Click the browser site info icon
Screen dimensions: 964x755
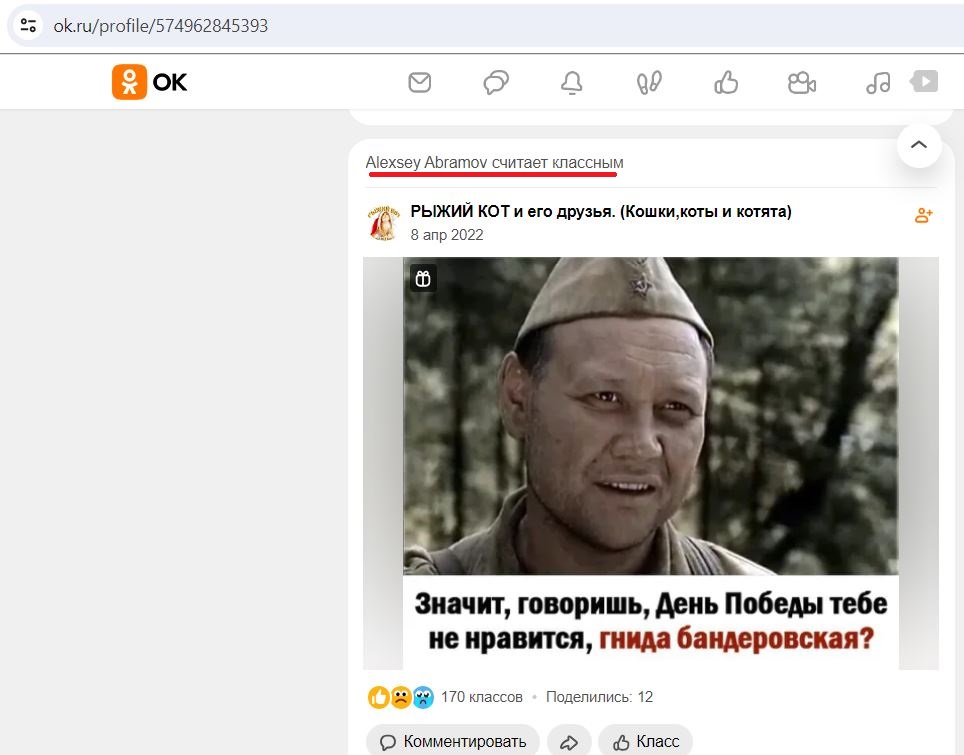click(28, 25)
